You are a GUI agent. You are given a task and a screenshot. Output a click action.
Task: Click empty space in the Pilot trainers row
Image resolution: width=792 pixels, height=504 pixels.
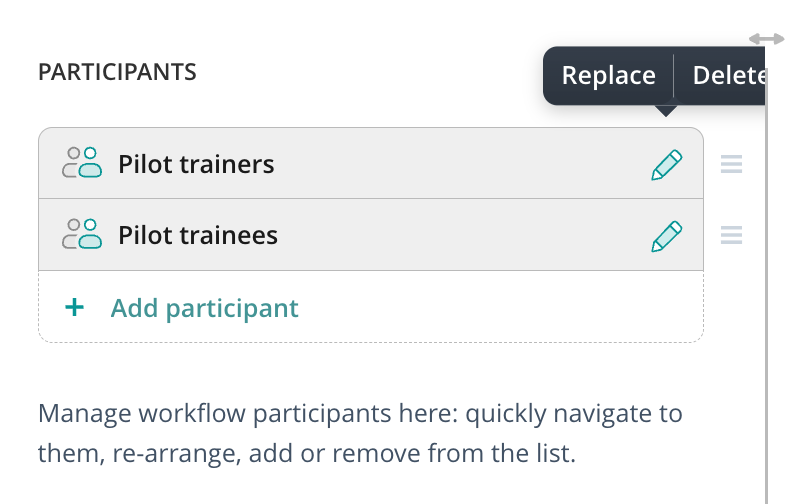point(460,164)
